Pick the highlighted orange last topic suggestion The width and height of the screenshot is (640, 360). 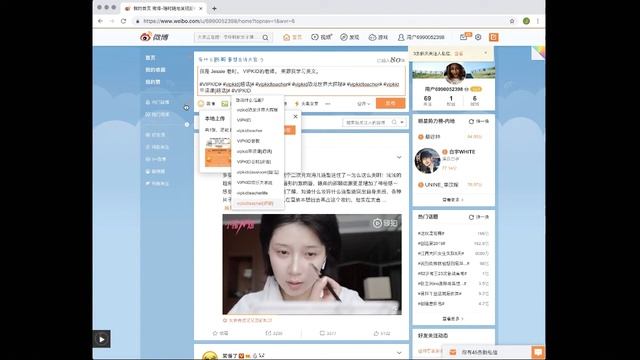click(x=255, y=203)
